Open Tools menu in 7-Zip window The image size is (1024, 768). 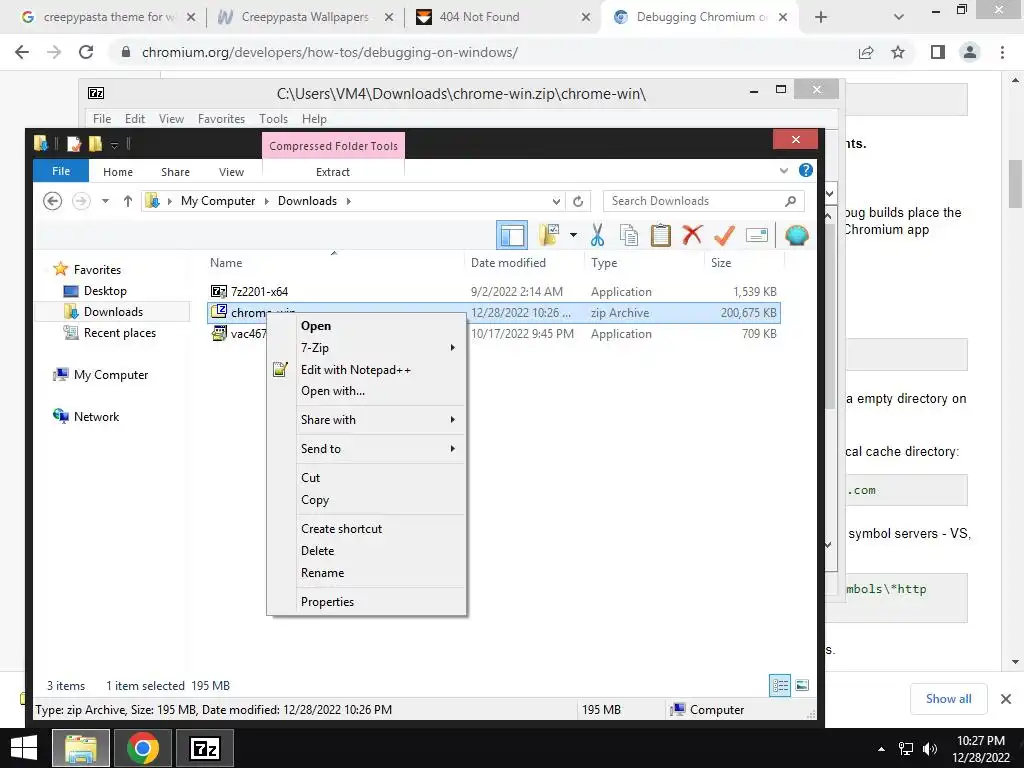pos(273,119)
